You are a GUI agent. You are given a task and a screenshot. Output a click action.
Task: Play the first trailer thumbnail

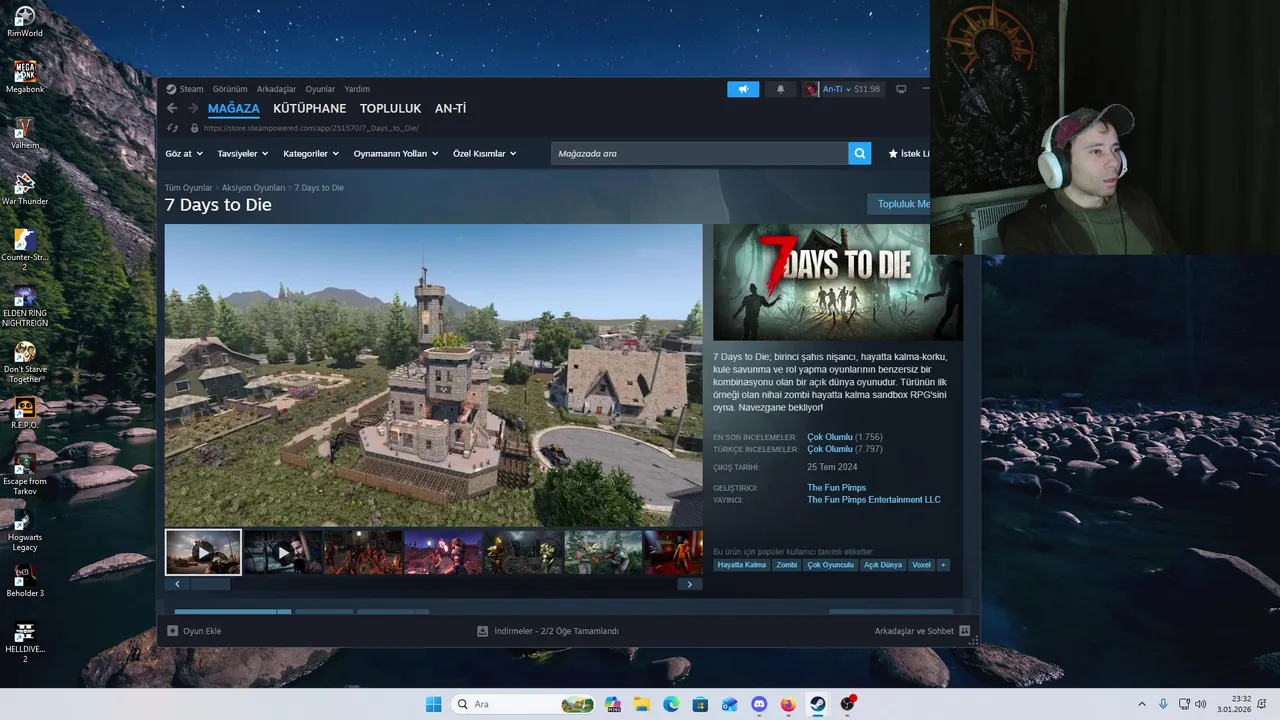[203, 552]
